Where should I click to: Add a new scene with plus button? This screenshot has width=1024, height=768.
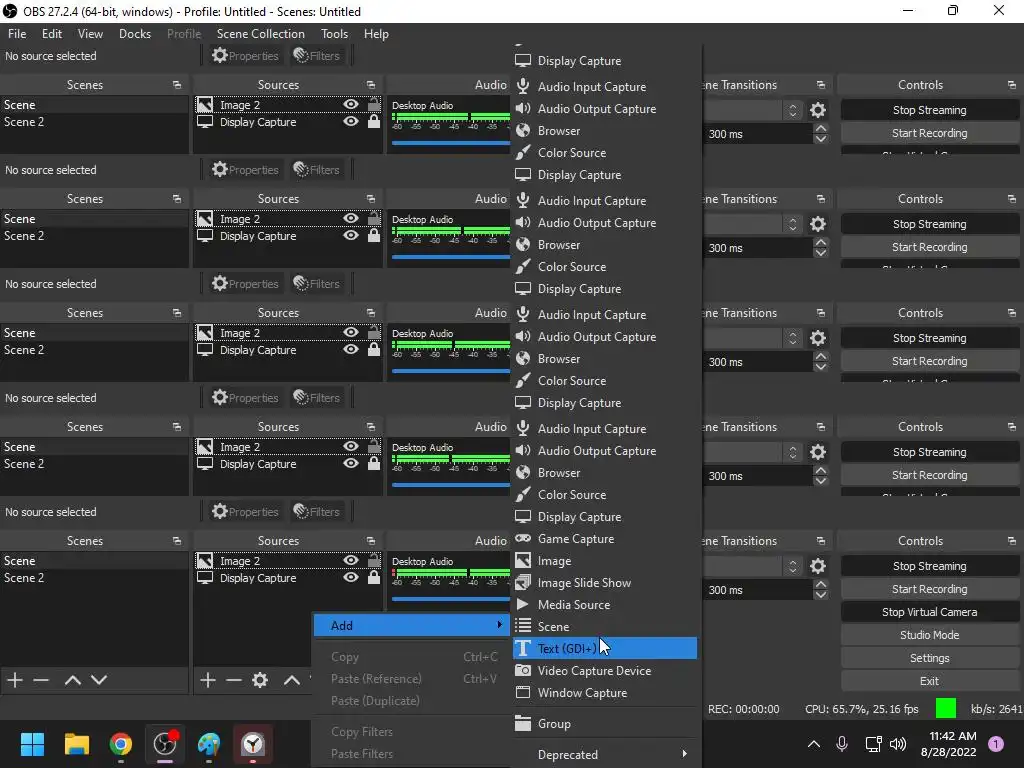click(x=14, y=680)
